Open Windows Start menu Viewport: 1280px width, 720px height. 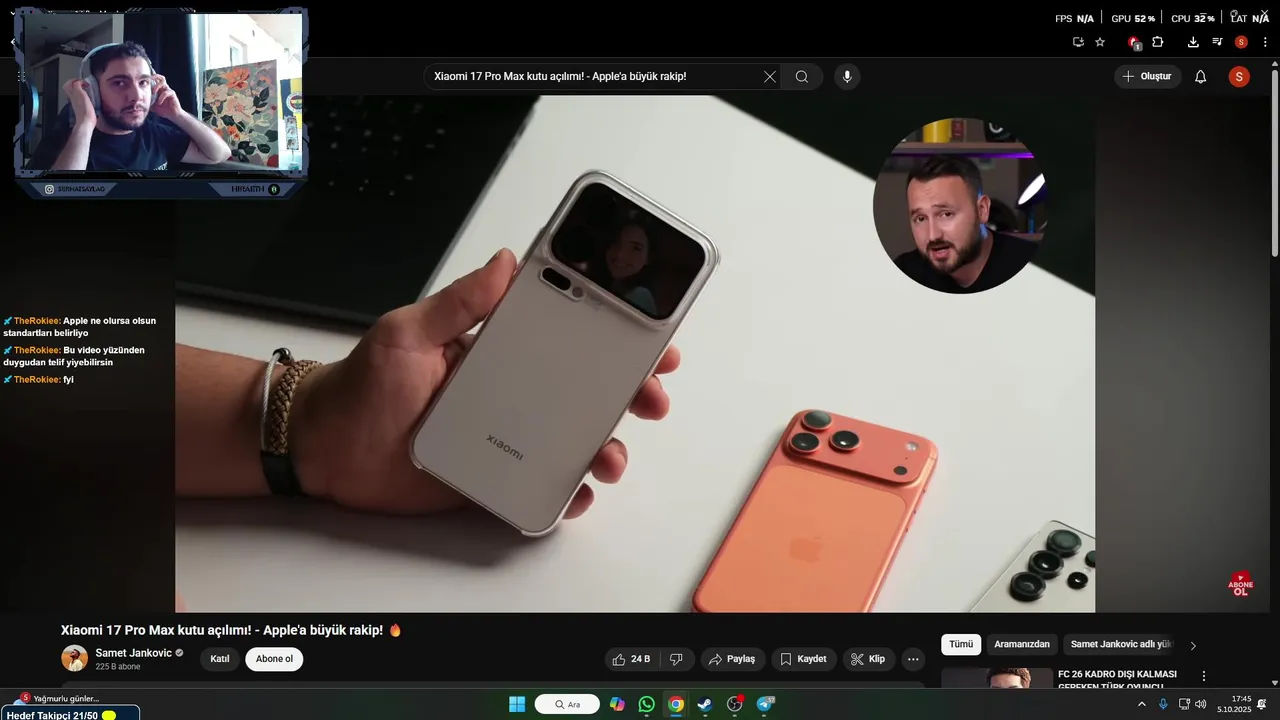click(x=517, y=704)
